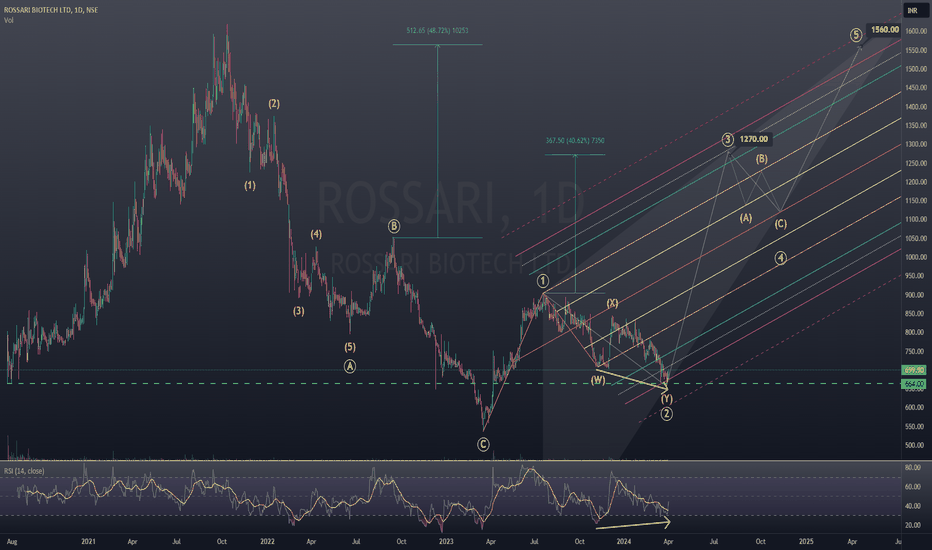This screenshot has height=550, width=932.
Task: Click the (3) wave label
Action: [x=298, y=311]
